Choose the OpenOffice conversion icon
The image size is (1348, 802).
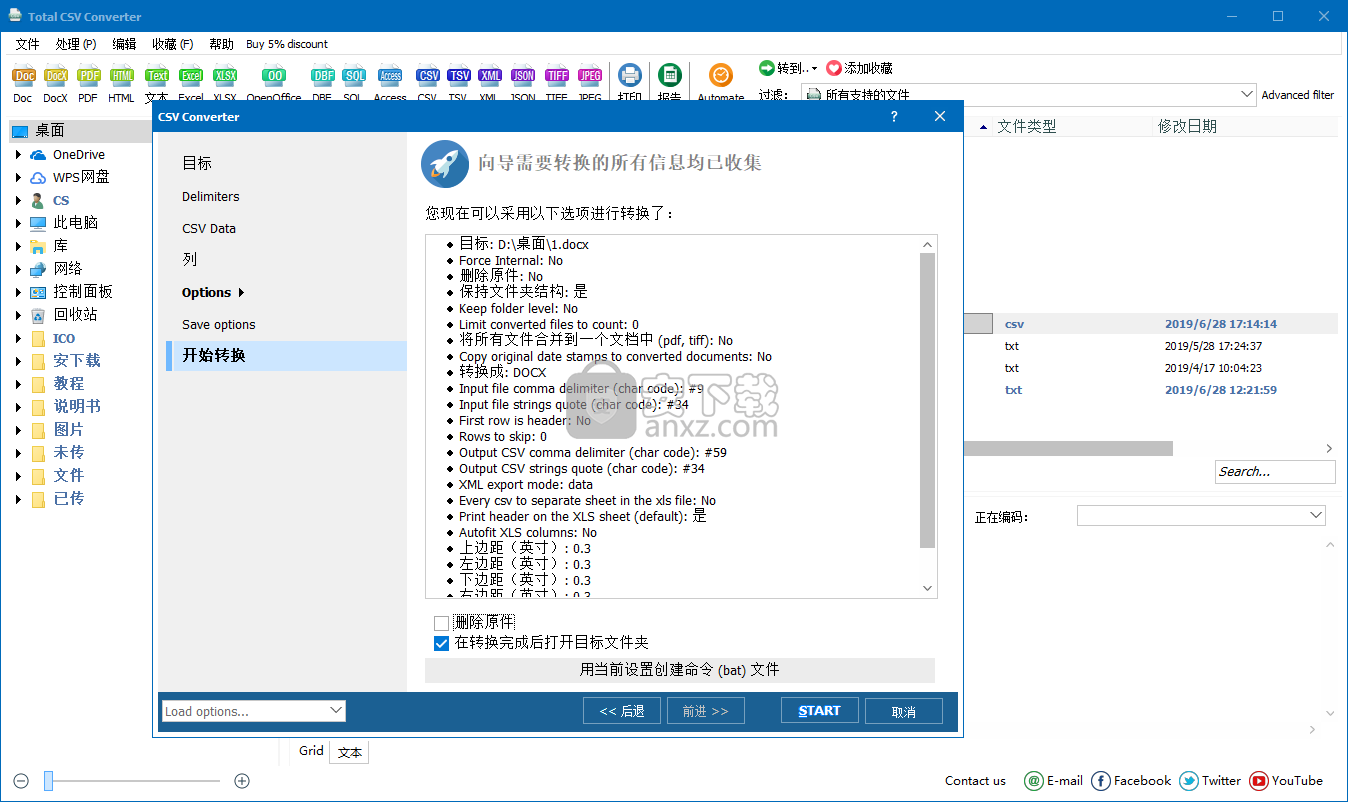(274, 75)
